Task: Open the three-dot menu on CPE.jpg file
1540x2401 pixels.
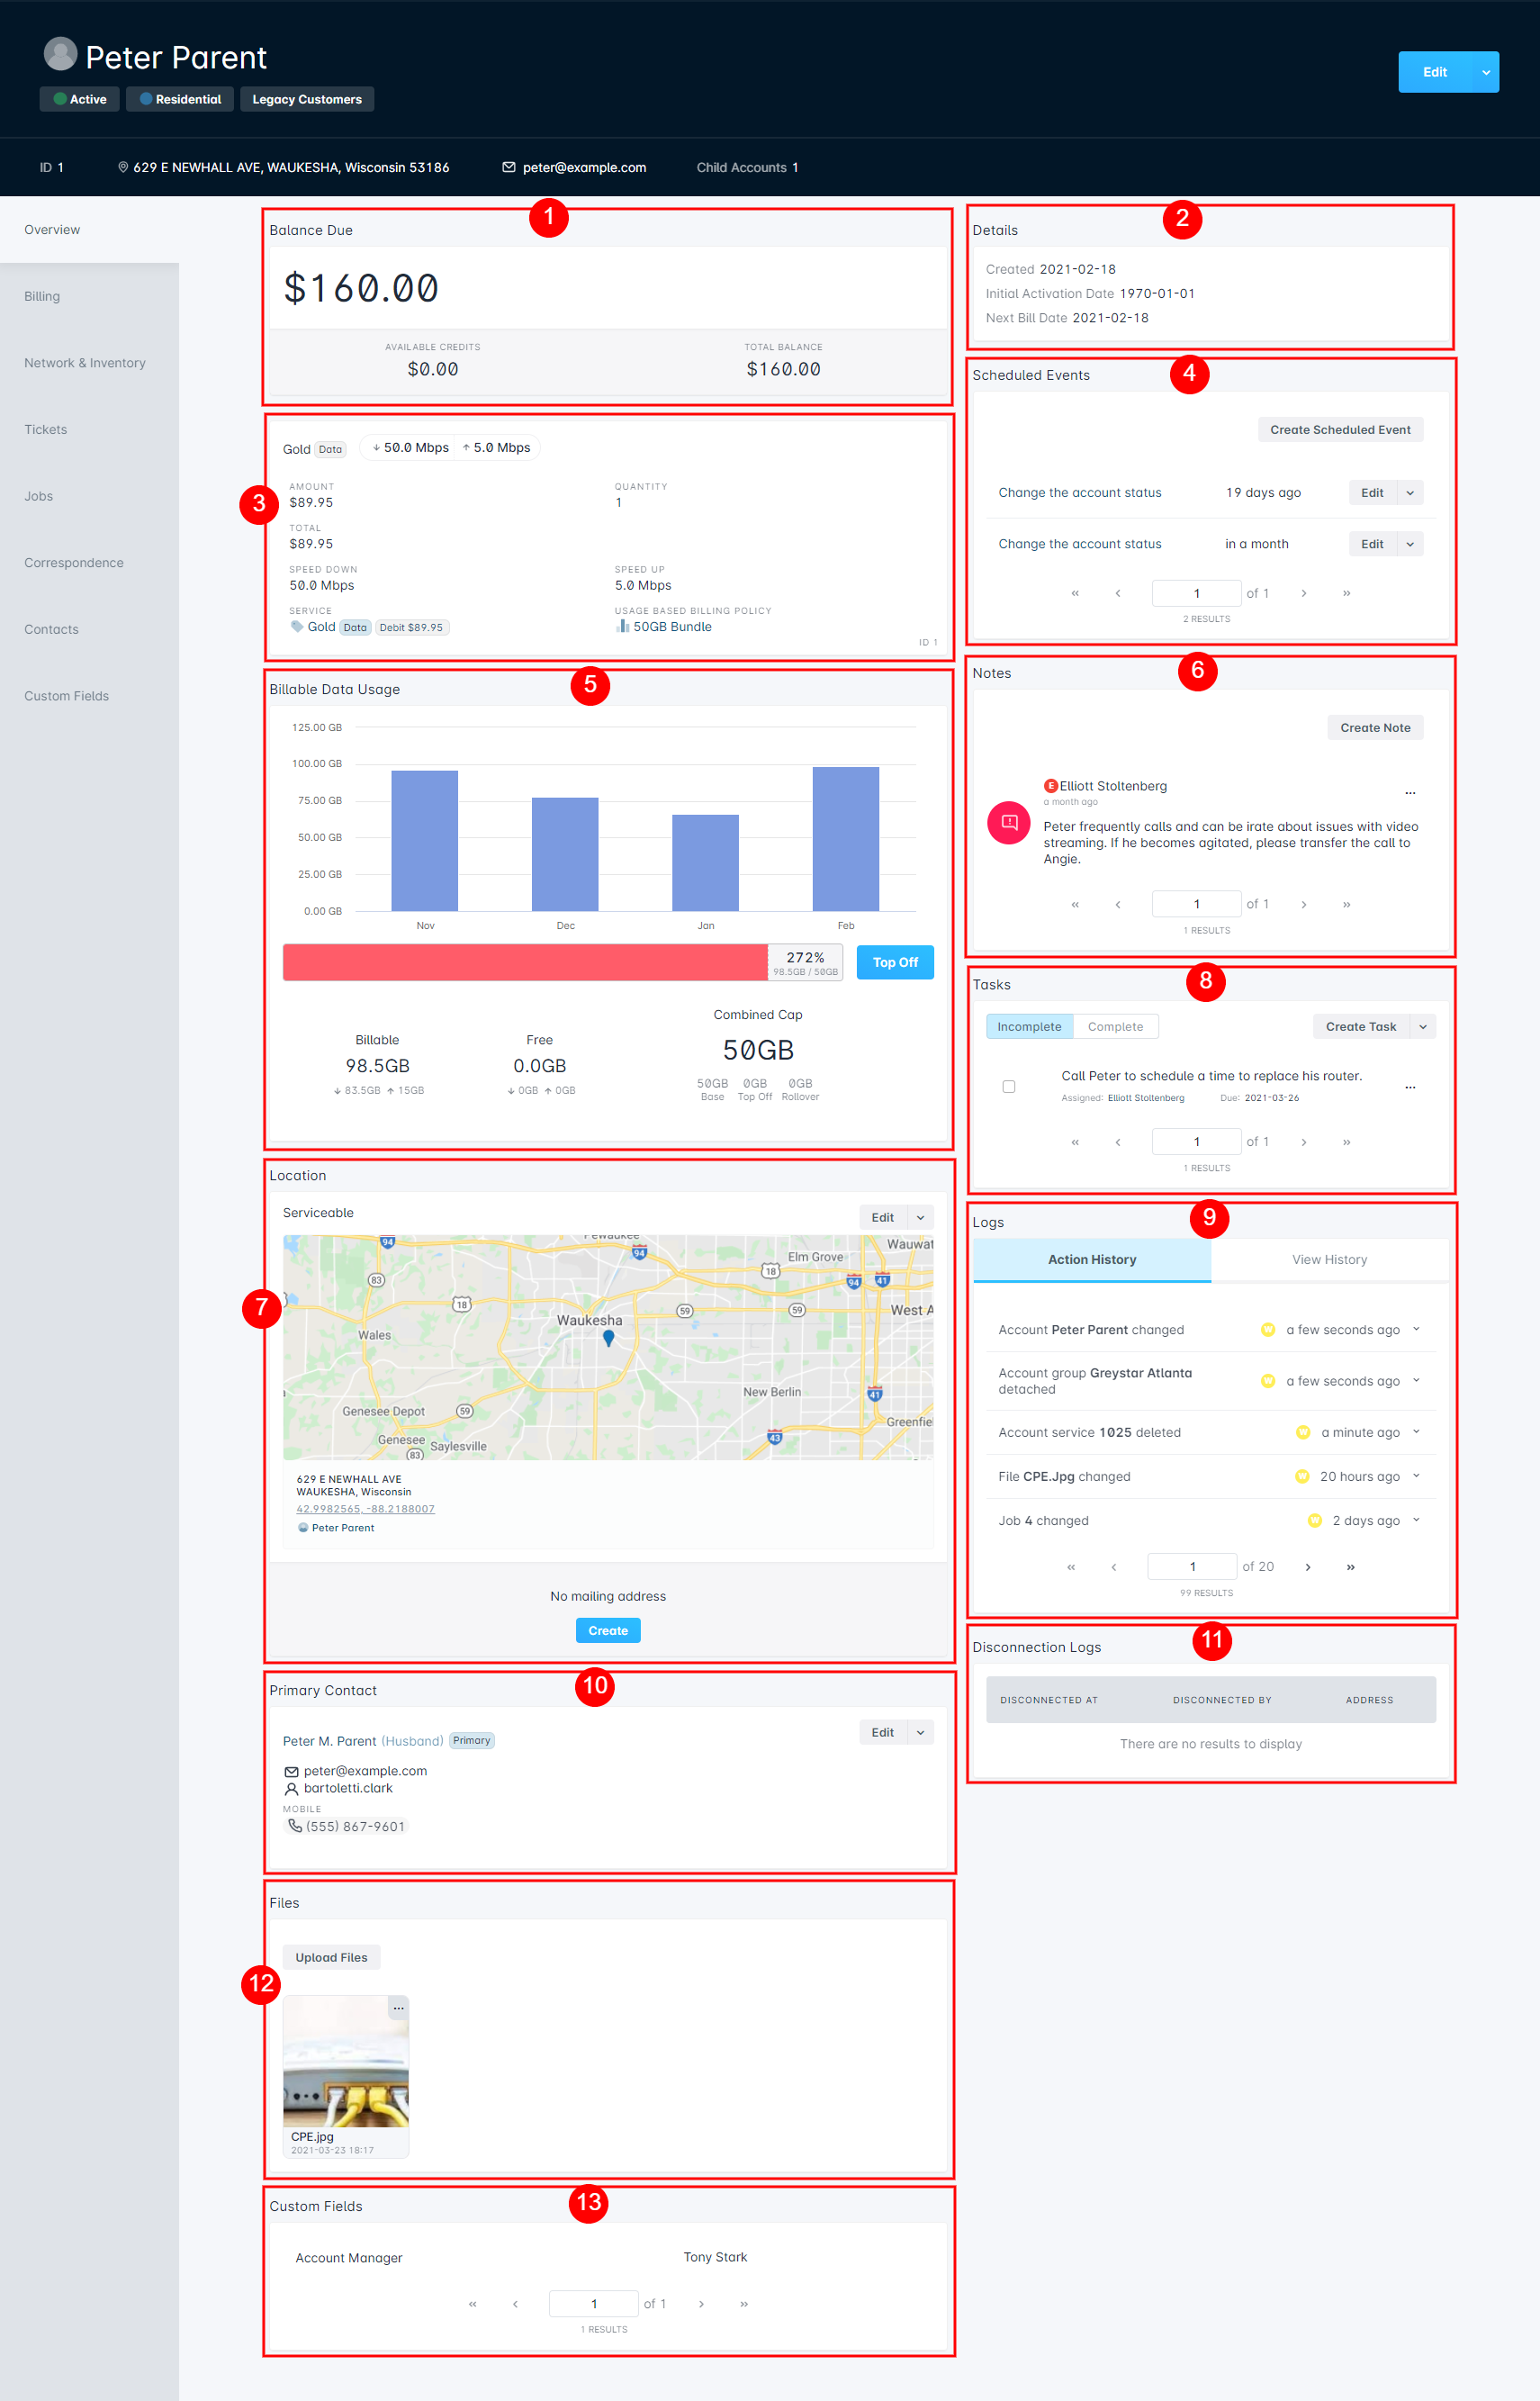Action: [x=398, y=2008]
